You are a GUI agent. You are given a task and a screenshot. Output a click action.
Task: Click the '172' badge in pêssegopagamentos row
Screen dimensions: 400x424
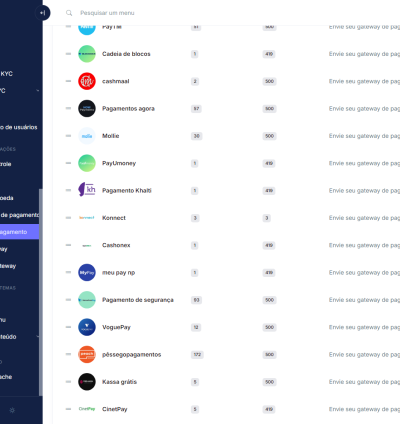[x=197, y=355]
